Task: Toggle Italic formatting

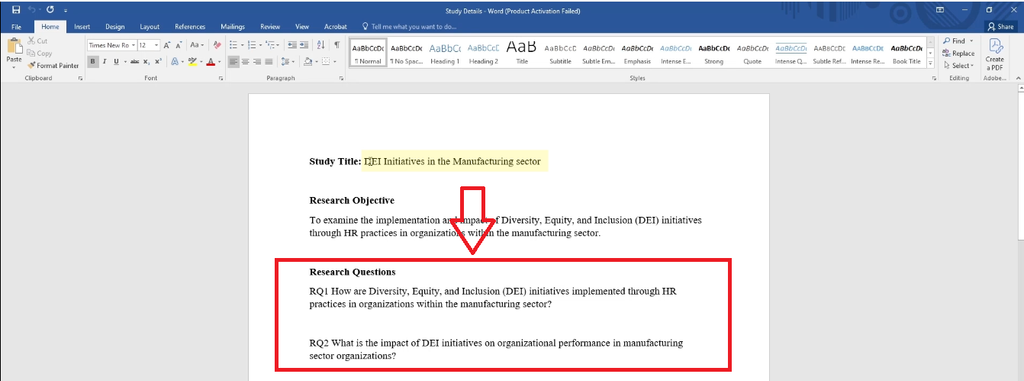Action: coord(104,61)
